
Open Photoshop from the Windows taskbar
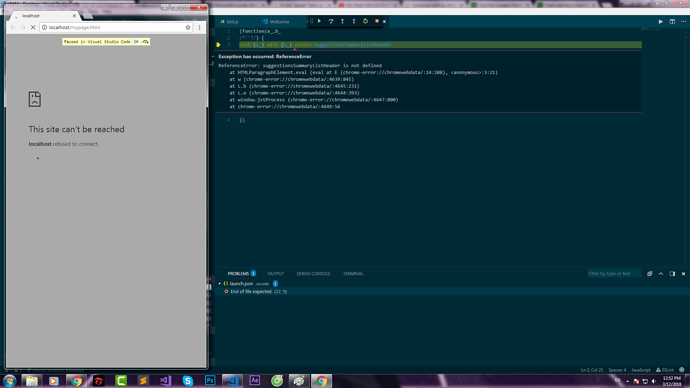pyautogui.click(x=210, y=381)
